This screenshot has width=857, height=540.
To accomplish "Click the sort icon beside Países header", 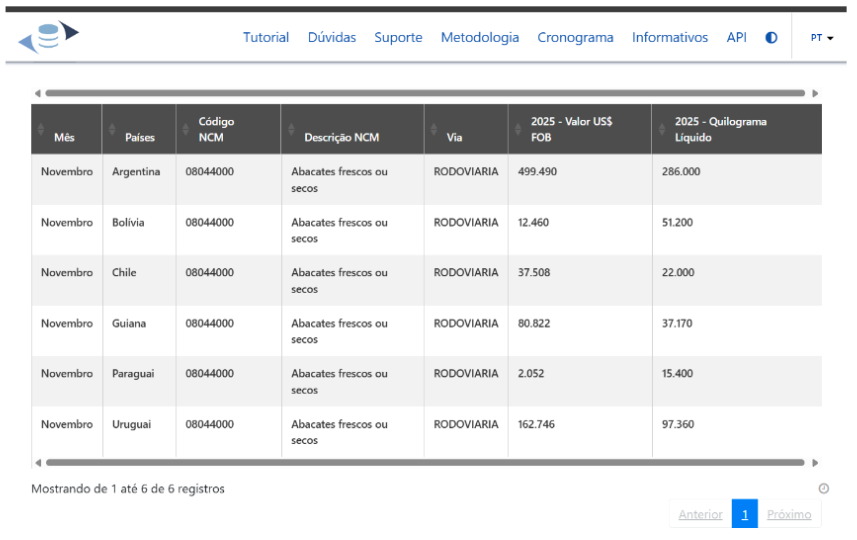I will [112, 130].
